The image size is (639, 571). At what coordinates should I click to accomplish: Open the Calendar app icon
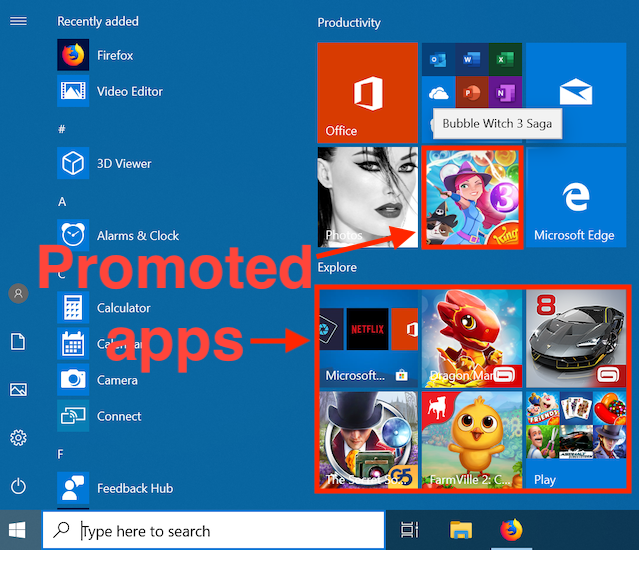pyautogui.click(x=73, y=344)
